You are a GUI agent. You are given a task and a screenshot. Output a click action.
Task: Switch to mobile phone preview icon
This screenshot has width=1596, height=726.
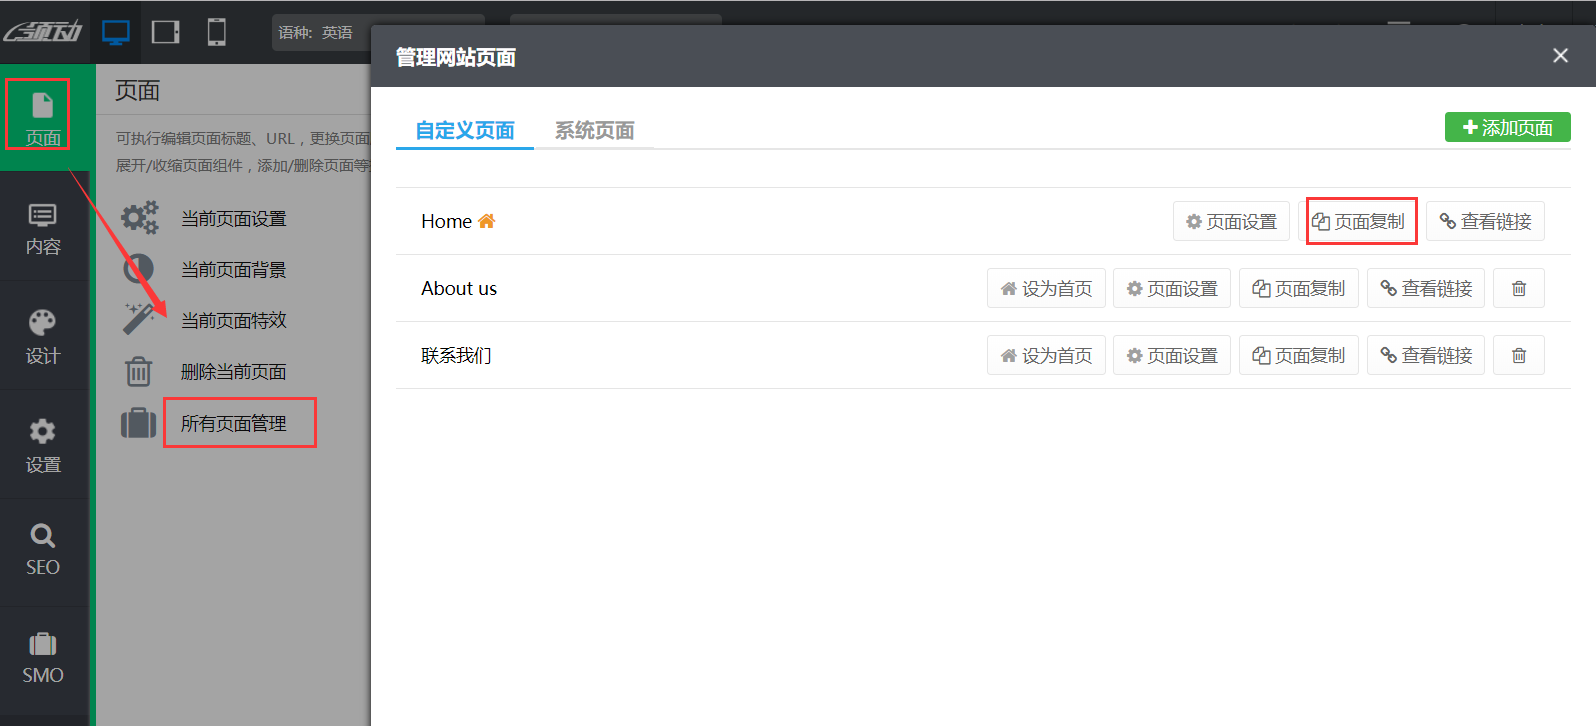coord(216,33)
